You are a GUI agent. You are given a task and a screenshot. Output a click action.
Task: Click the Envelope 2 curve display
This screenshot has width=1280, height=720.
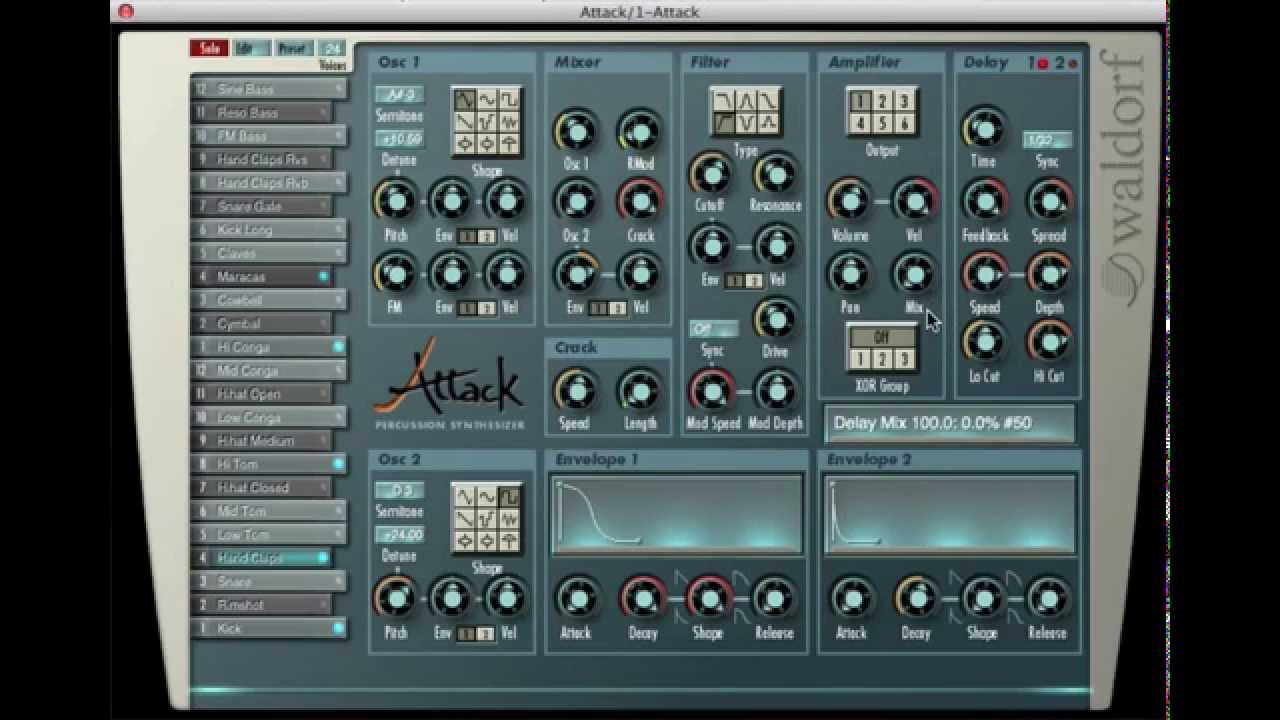pos(950,514)
